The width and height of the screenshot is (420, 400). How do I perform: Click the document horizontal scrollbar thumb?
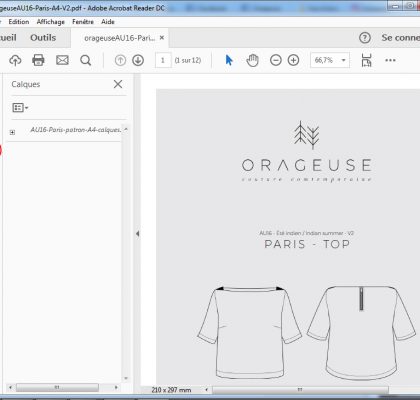(x=300, y=389)
